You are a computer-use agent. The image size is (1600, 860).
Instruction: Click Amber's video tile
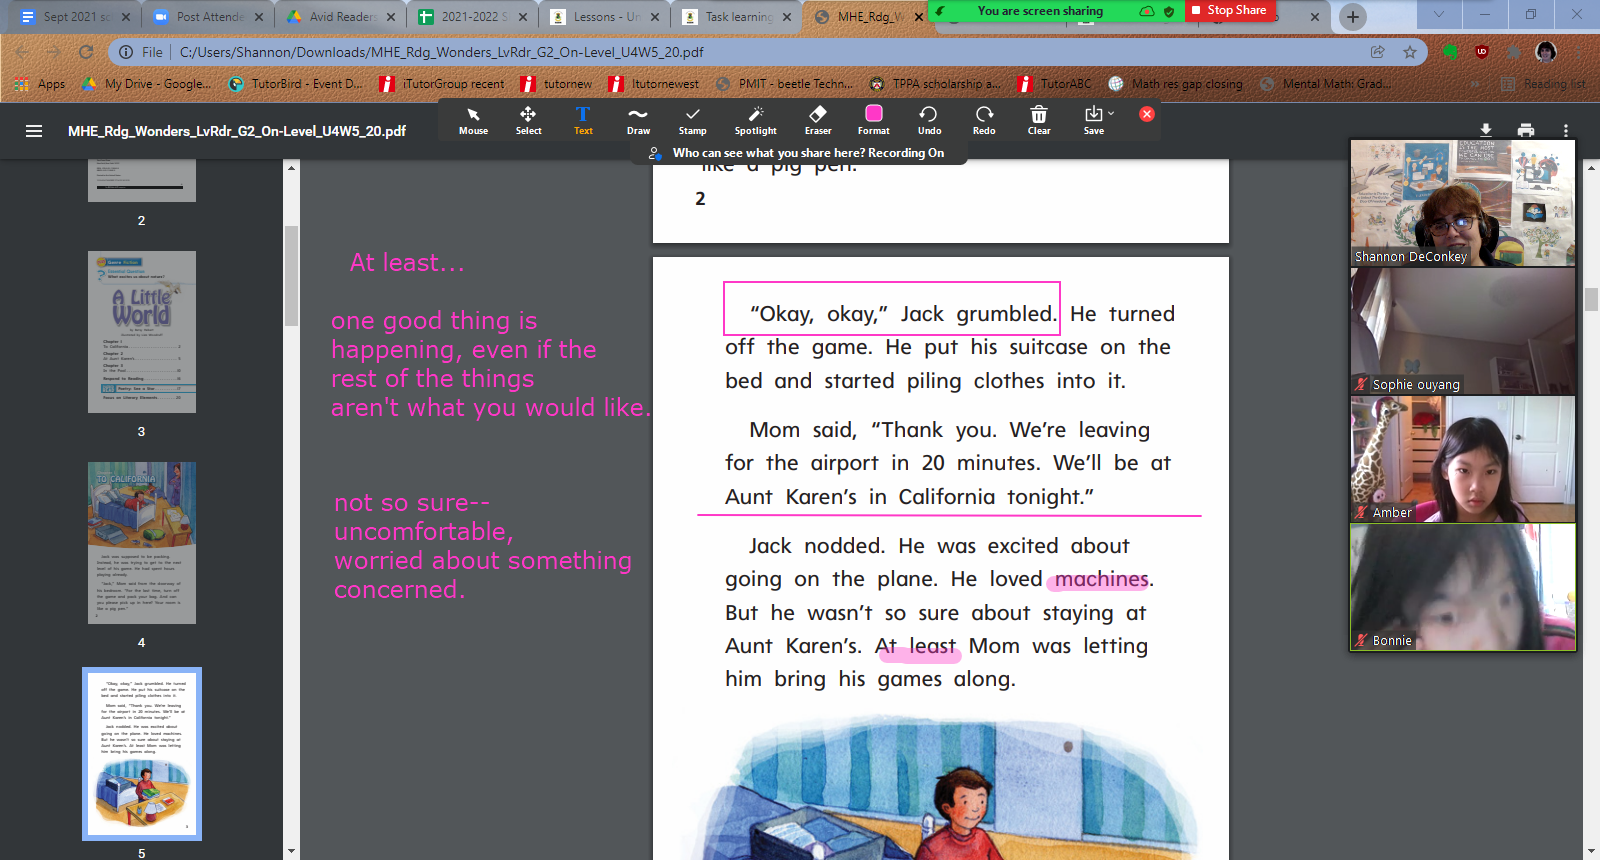pyautogui.click(x=1463, y=459)
